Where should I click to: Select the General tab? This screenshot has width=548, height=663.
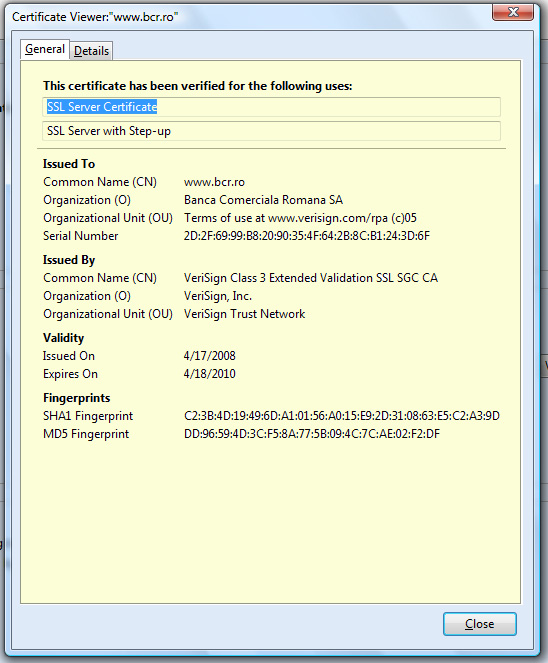[45, 49]
